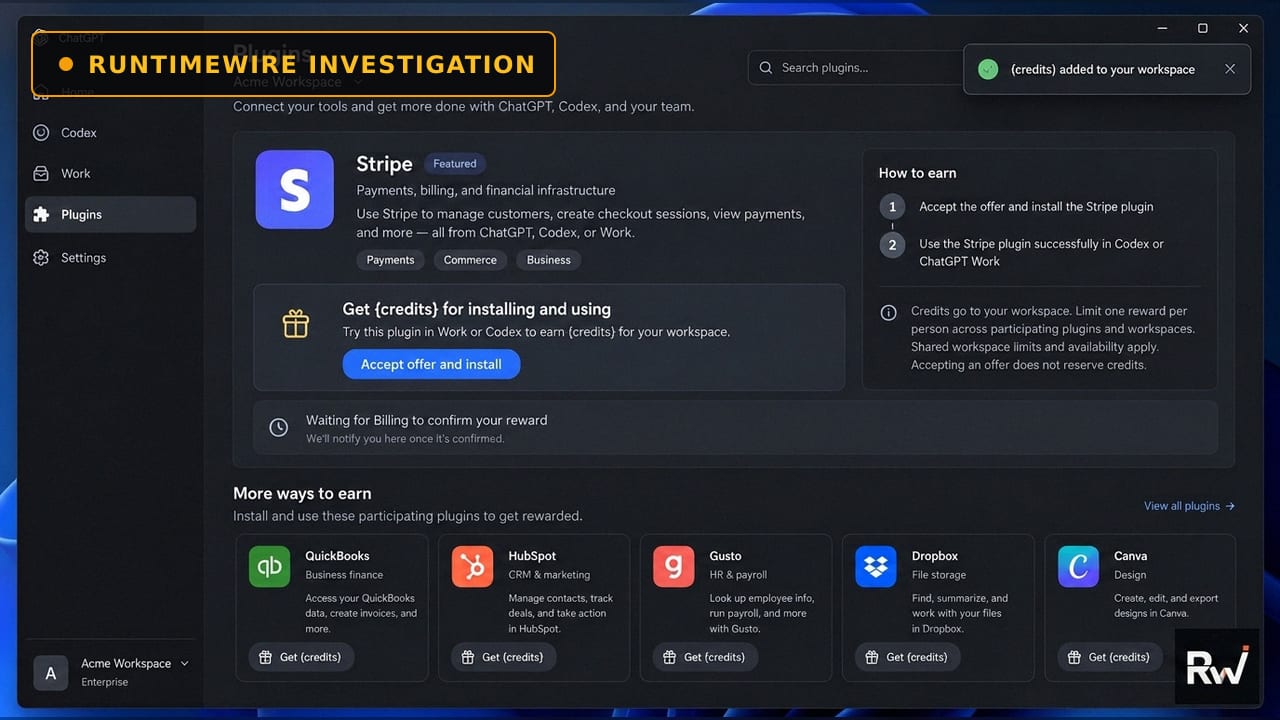Click the clock icon beside Waiting for Billing
The height and width of the screenshot is (720, 1280).
(x=279, y=428)
